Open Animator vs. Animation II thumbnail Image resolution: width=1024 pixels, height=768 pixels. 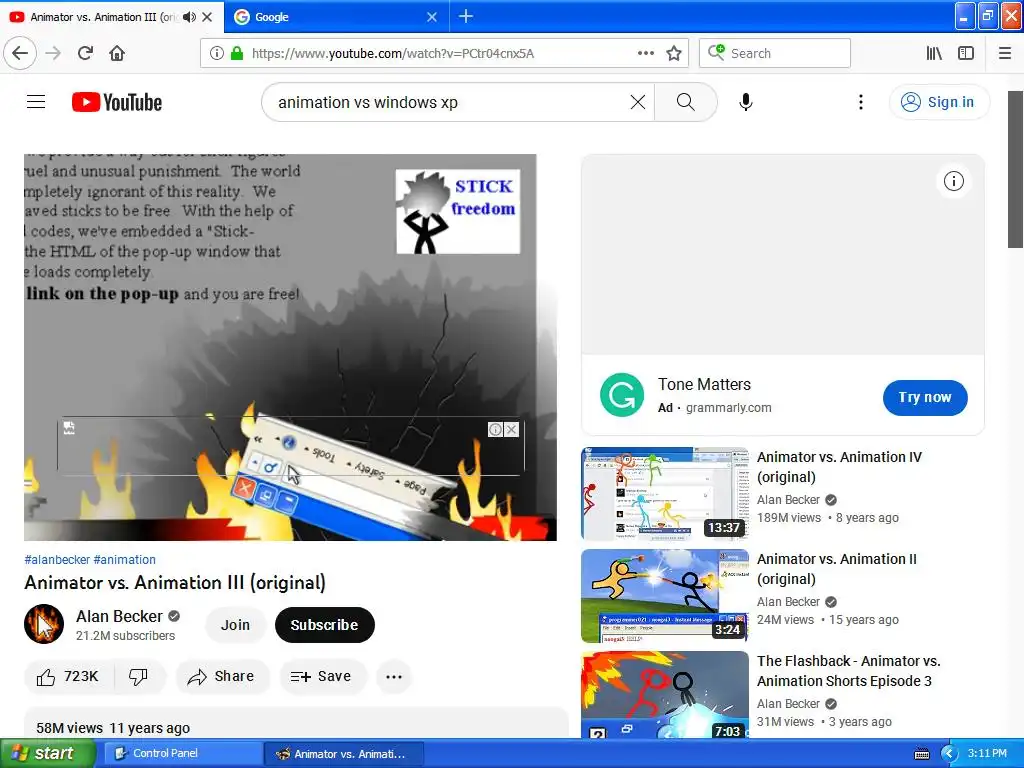pos(664,596)
